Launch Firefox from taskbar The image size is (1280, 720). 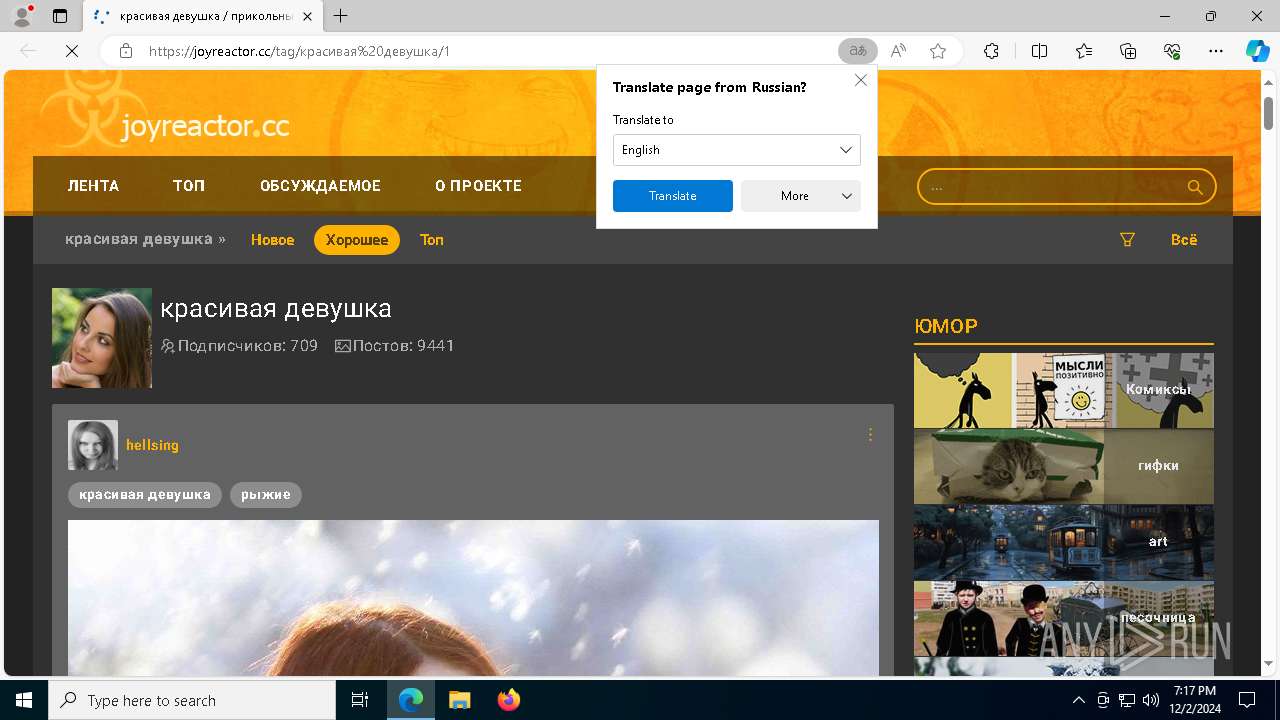[x=508, y=700]
